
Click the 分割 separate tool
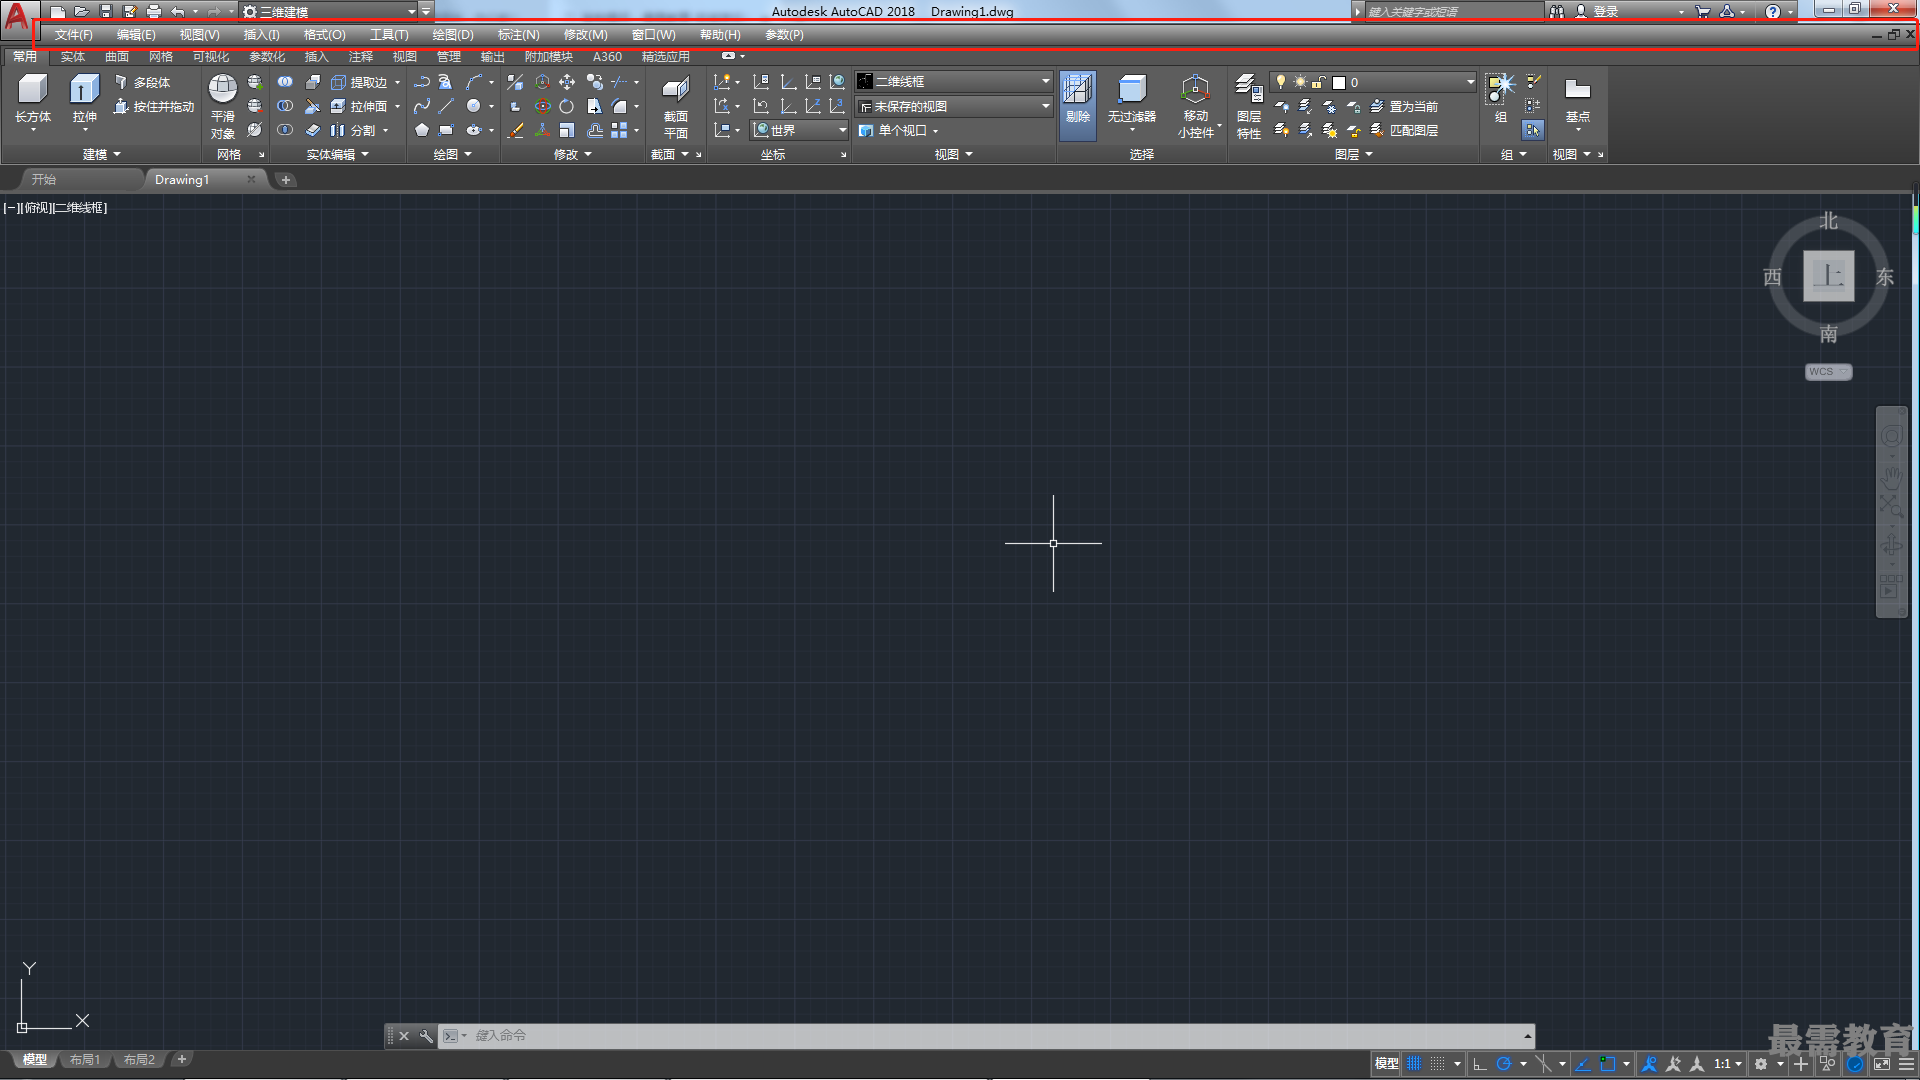point(353,130)
